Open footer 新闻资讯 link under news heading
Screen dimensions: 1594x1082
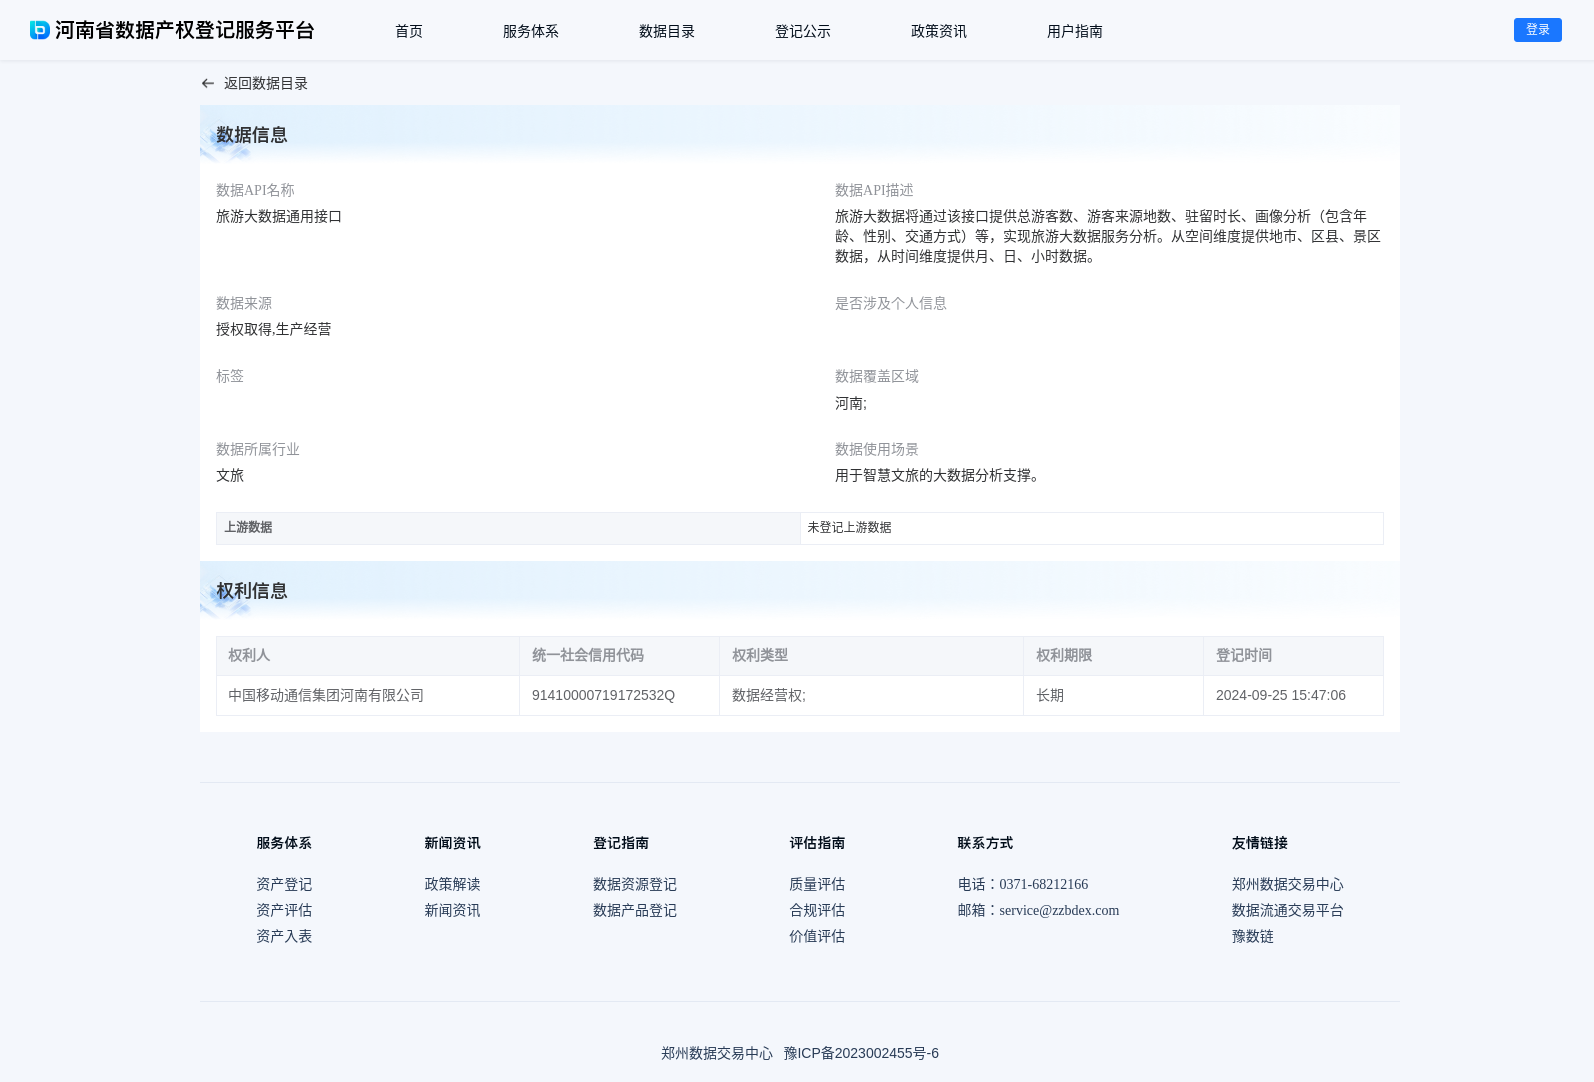[452, 910]
